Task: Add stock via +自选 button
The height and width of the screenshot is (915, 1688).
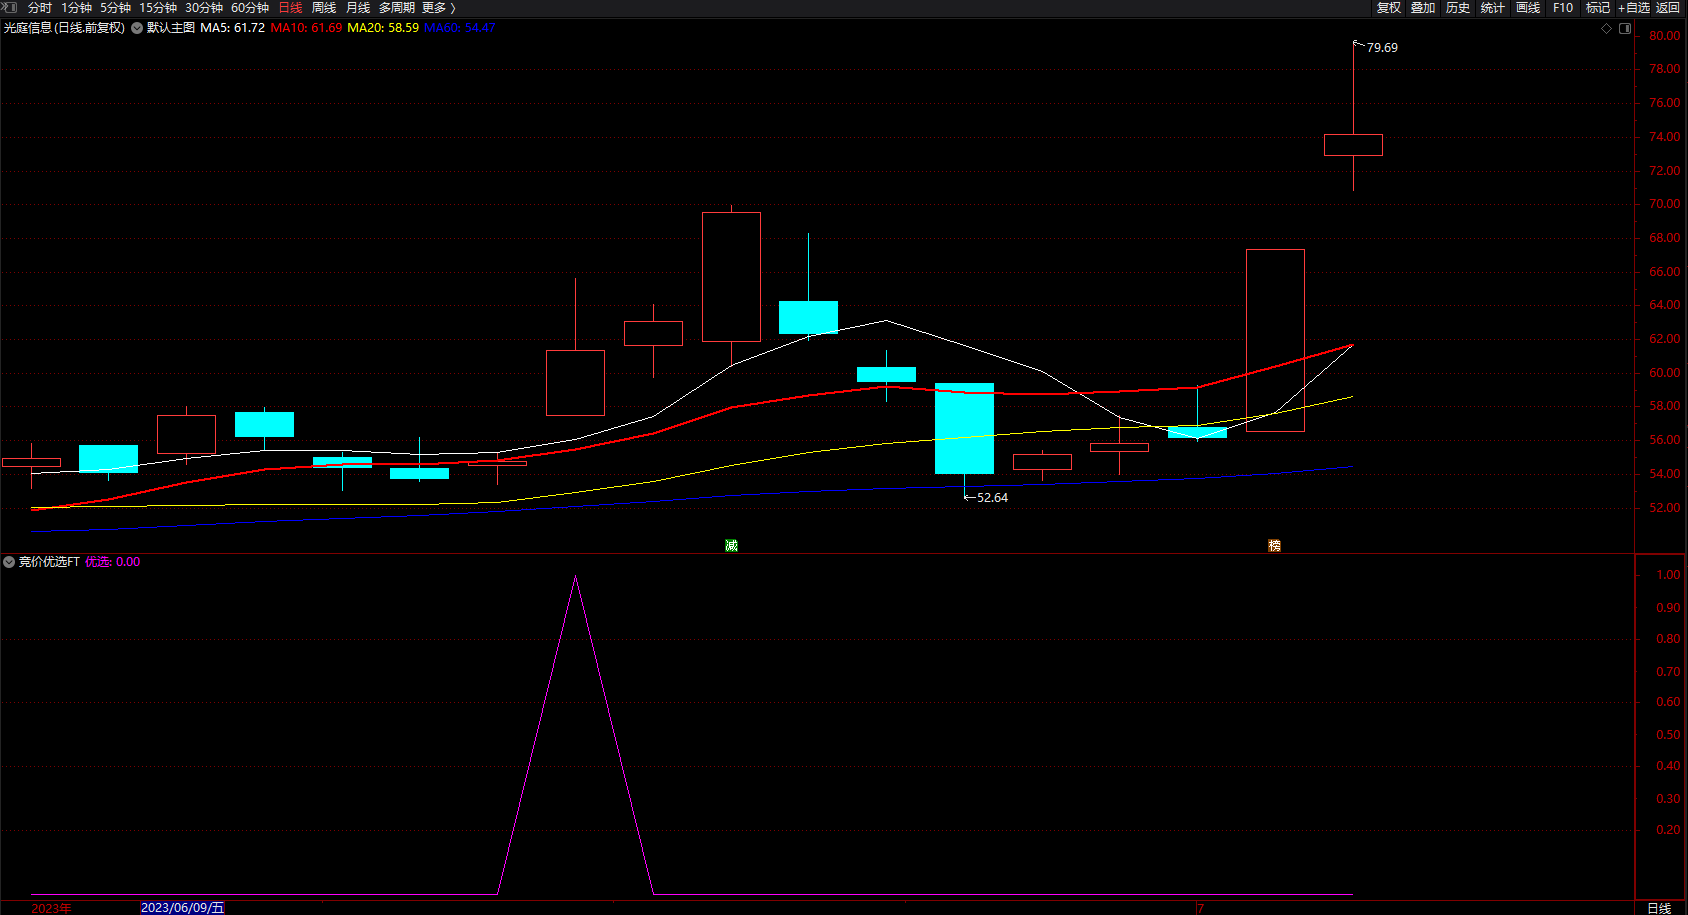Action: click(1634, 8)
